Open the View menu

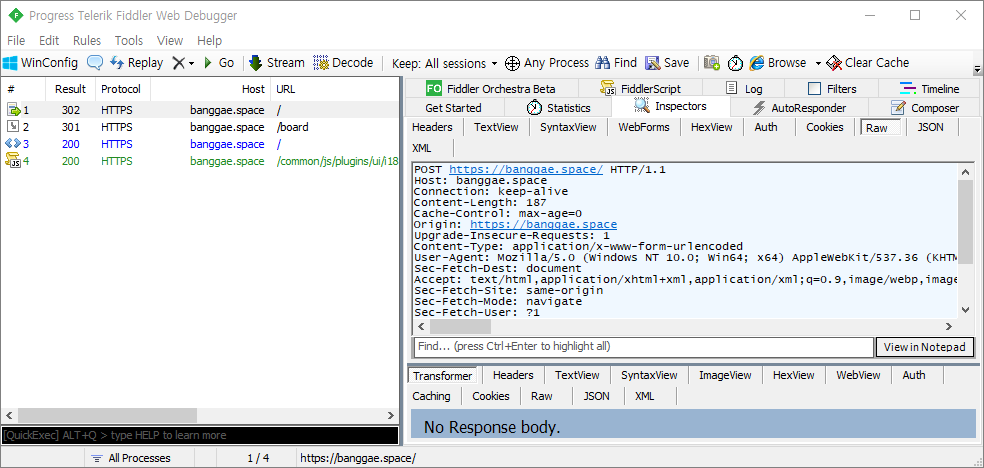[x=170, y=41]
